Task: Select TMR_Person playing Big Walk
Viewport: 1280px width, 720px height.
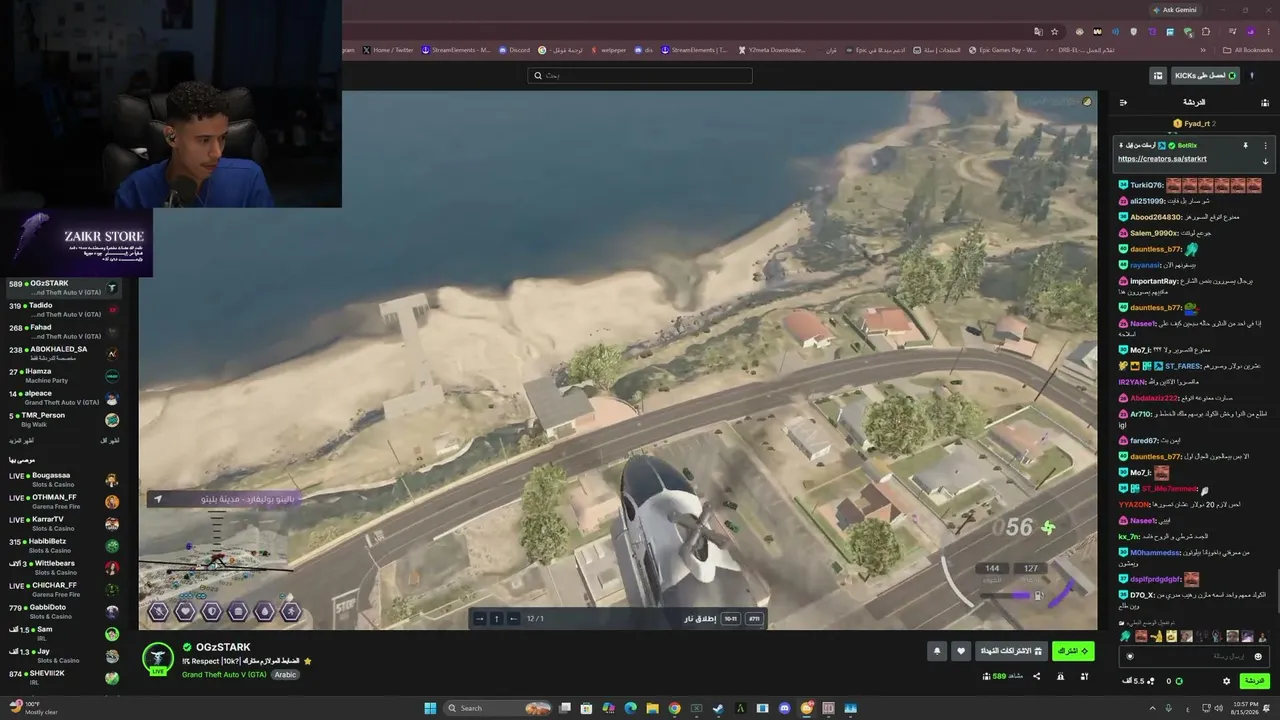Action: (64, 420)
